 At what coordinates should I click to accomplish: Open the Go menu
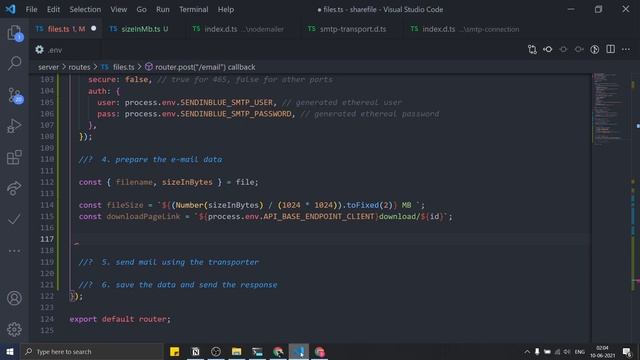[x=141, y=9]
